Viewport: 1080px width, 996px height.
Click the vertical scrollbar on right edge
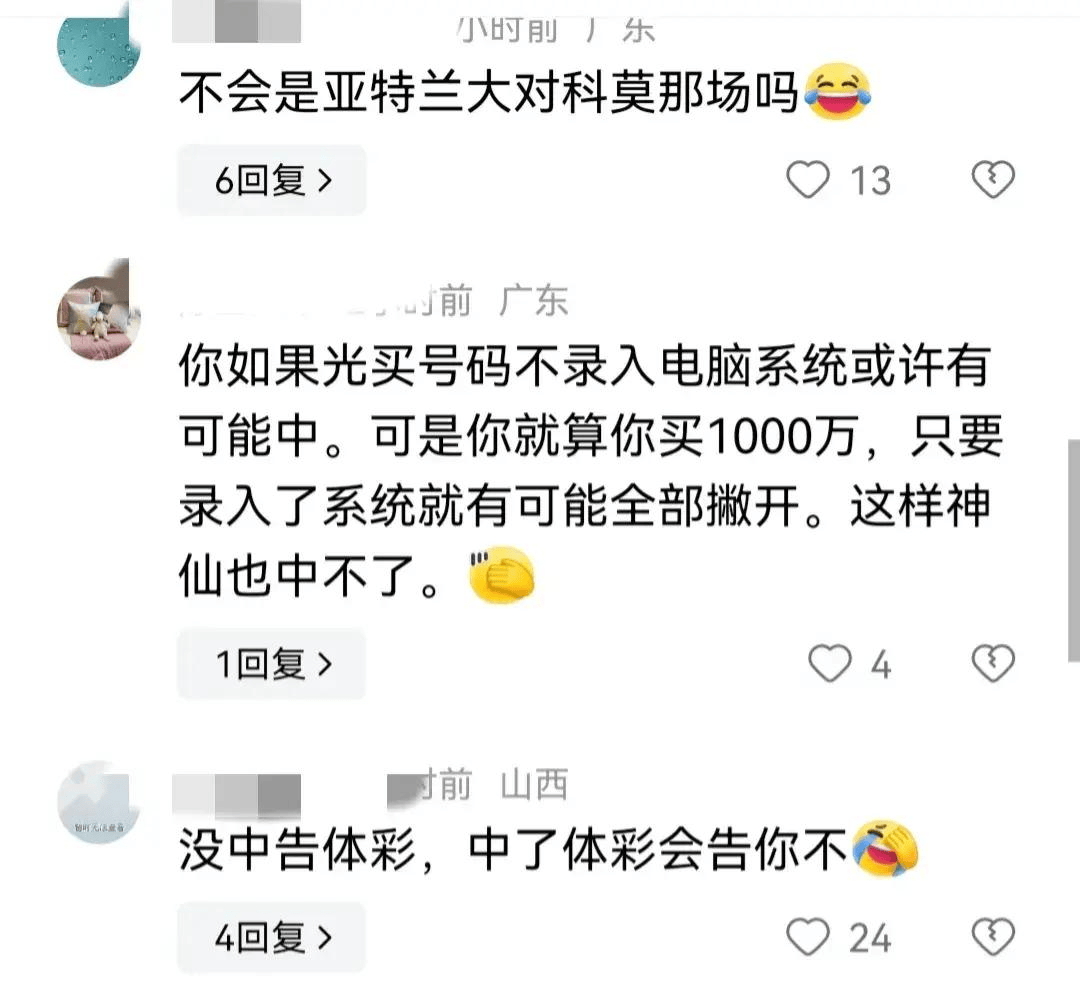(1074, 550)
